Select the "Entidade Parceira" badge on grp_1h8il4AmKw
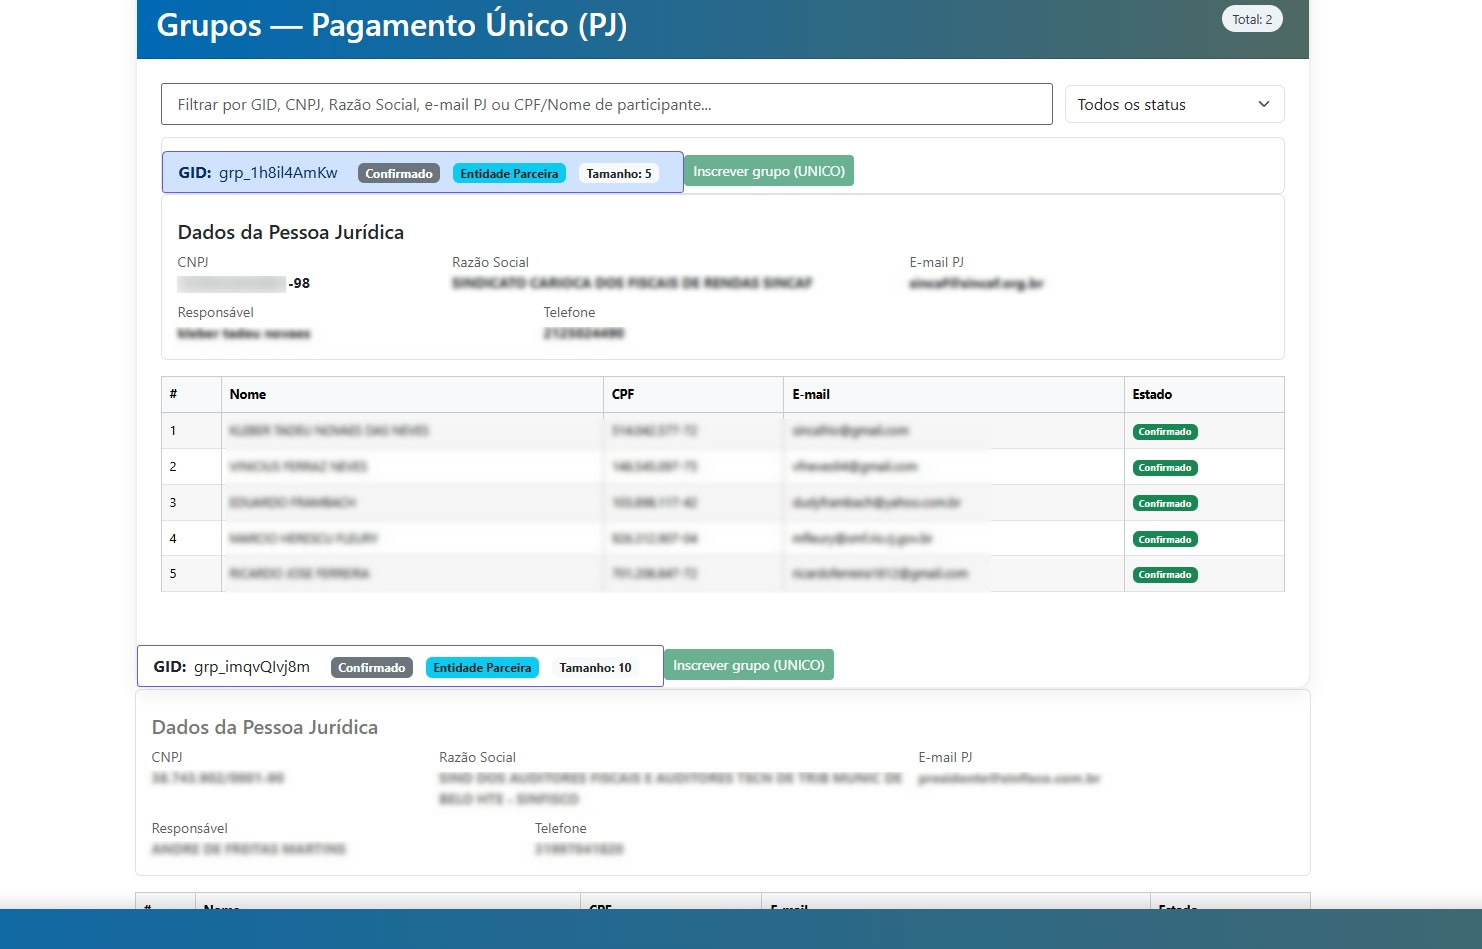1482x949 pixels. tap(509, 173)
